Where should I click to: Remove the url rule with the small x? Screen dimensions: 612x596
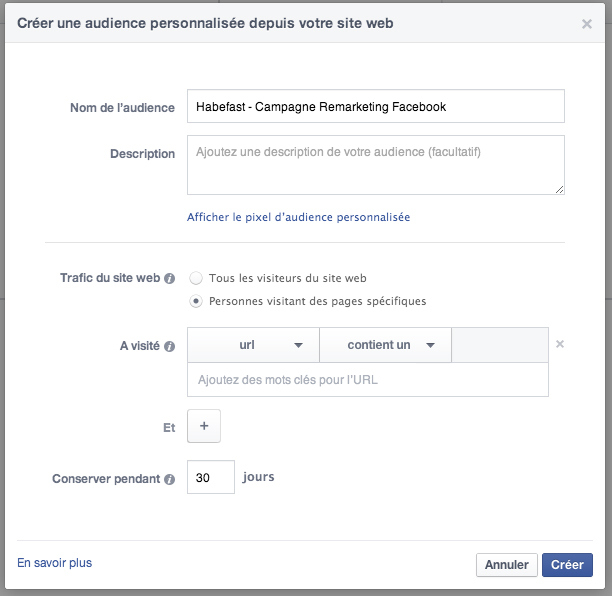(x=560, y=344)
